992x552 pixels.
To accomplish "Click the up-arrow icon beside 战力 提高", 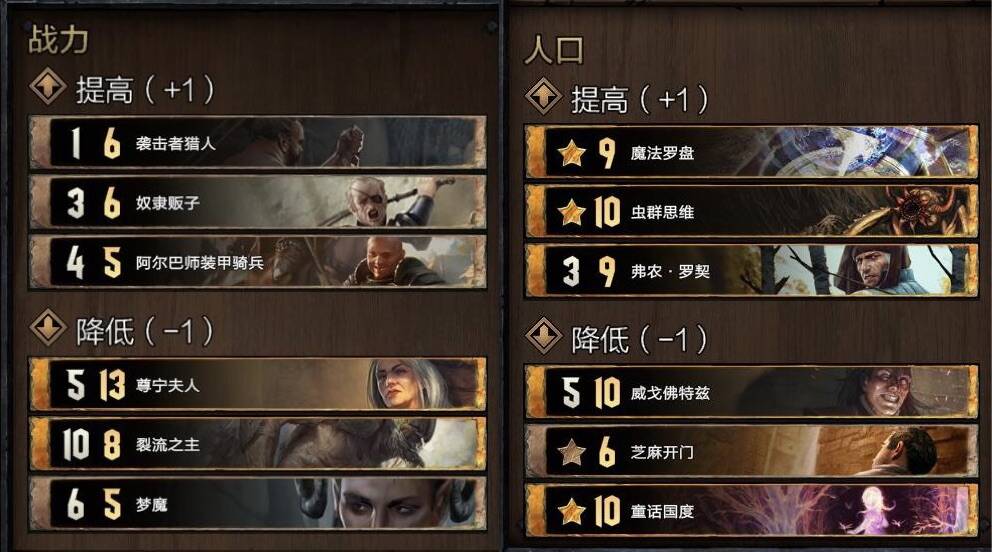I will [48, 86].
